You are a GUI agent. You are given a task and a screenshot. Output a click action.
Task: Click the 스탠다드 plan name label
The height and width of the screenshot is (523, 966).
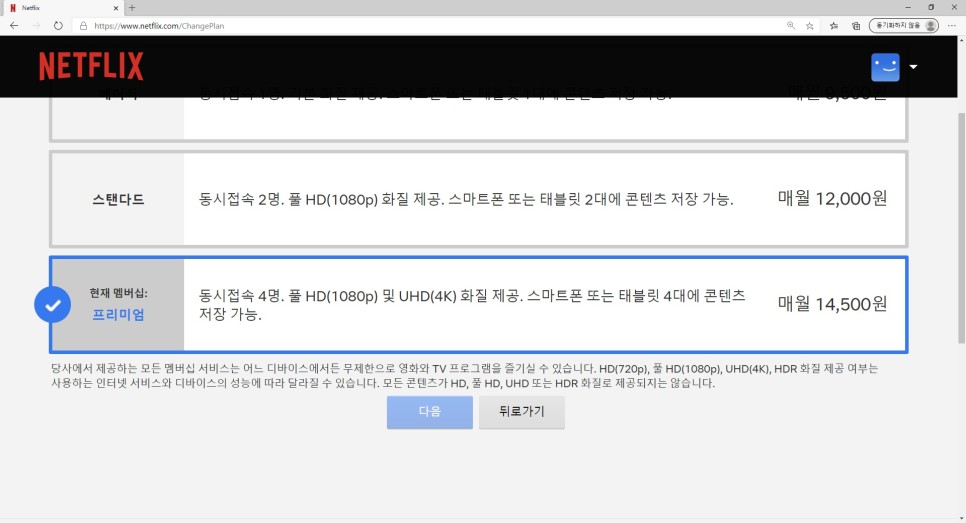[118, 199]
